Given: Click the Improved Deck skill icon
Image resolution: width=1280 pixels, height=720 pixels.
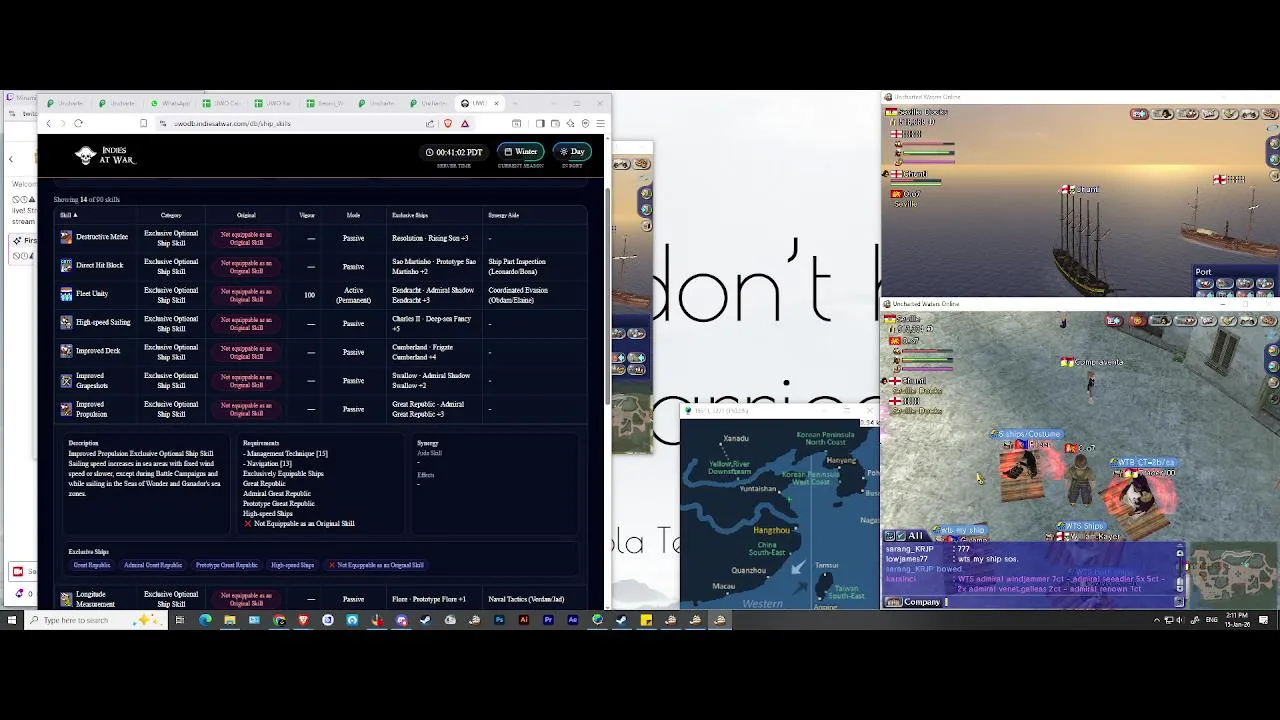Looking at the screenshot, I should (66, 351).
